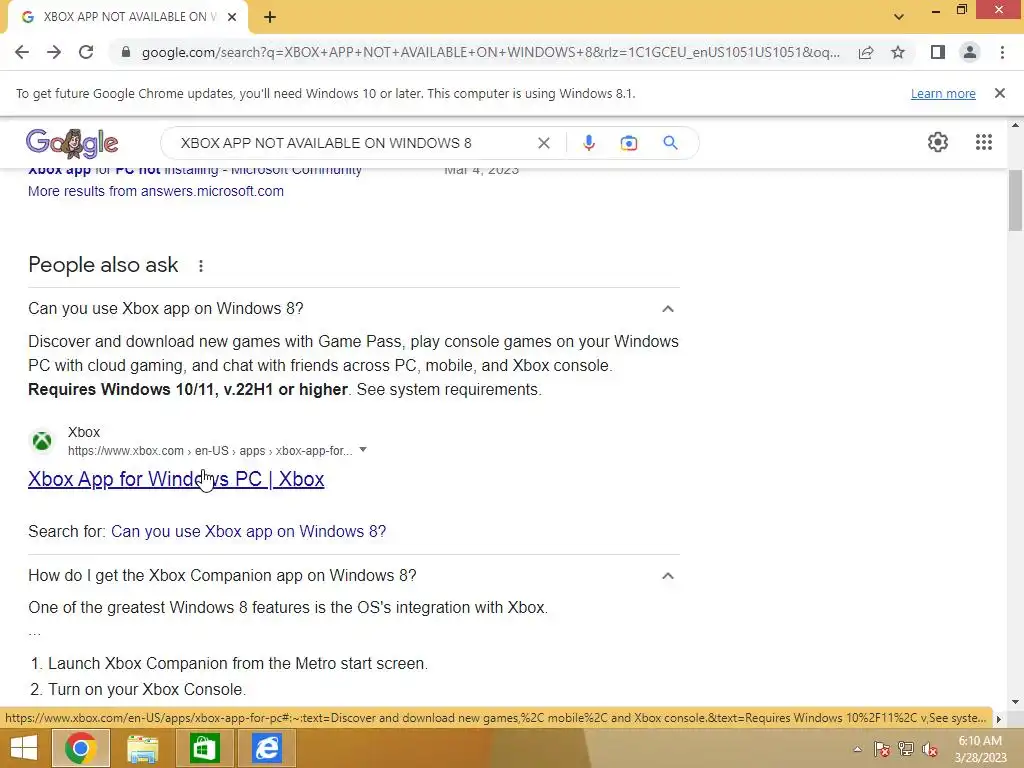Open the taskbar clock and date

click(x=980, y=749)
